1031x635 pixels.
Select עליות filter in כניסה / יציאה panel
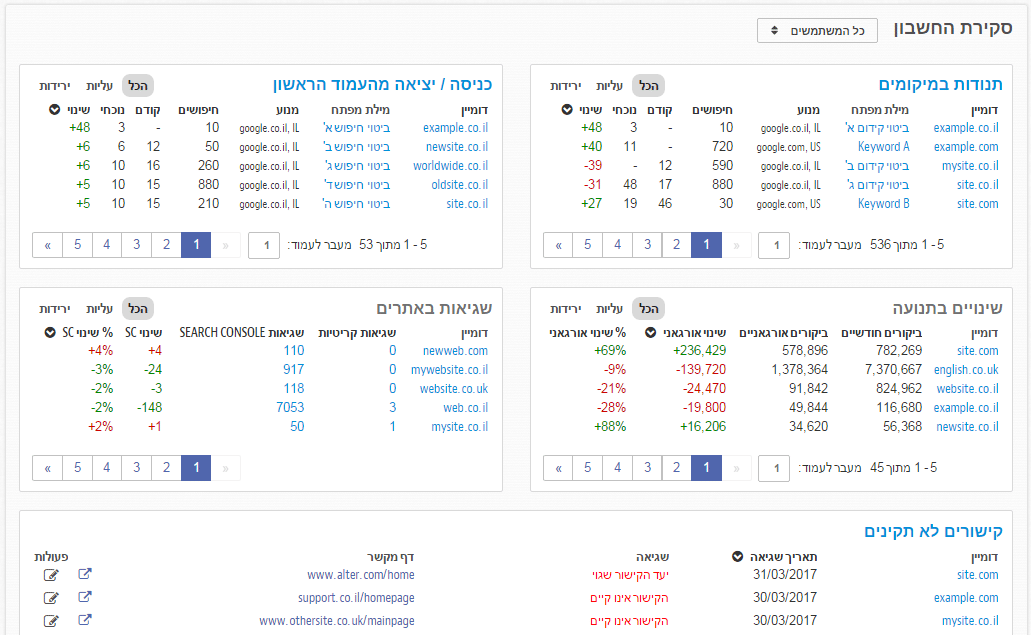[x=99, y=86]
